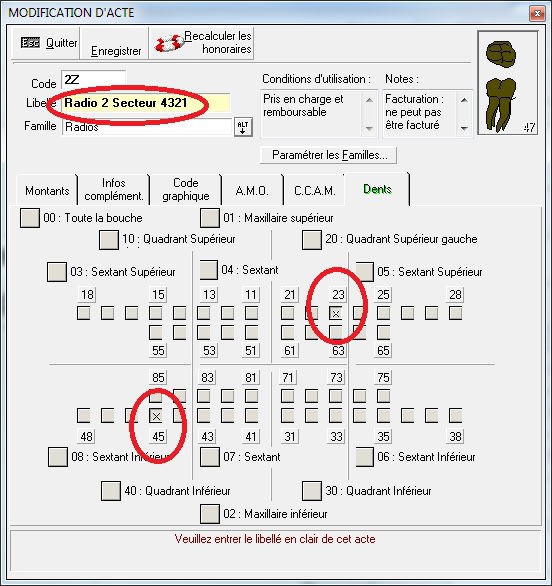552x586 pixels.
Task: Click the Famille field Radios
Action: tap(147, 127)
